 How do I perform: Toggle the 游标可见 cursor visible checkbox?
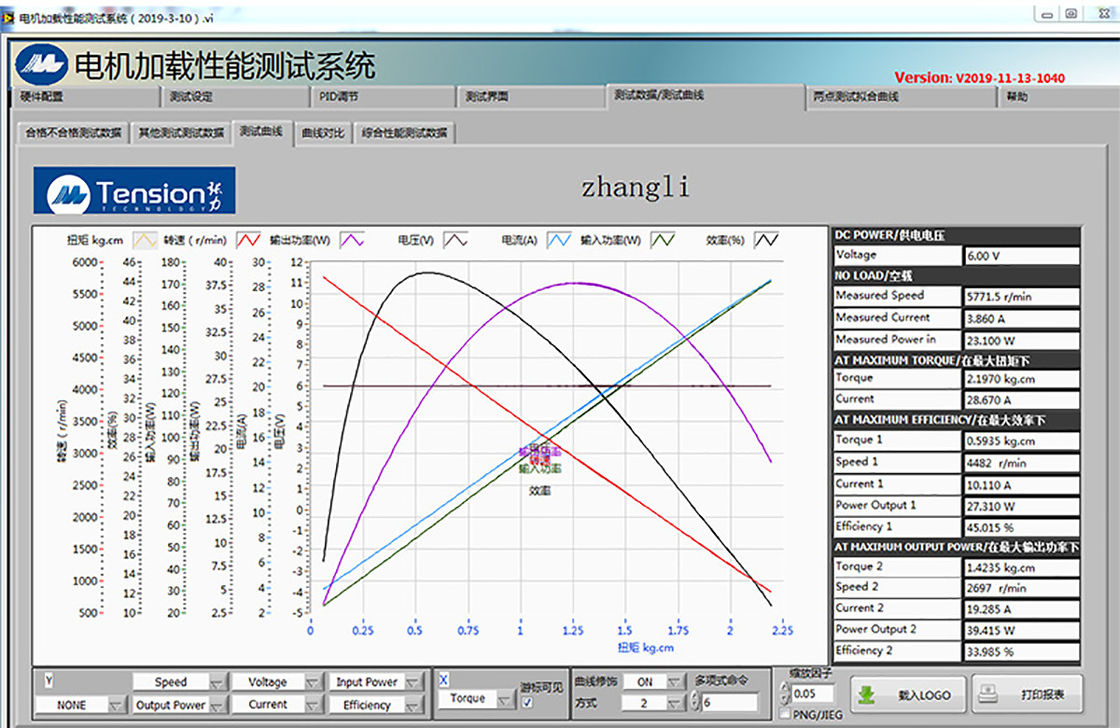(x=528, y=703)
